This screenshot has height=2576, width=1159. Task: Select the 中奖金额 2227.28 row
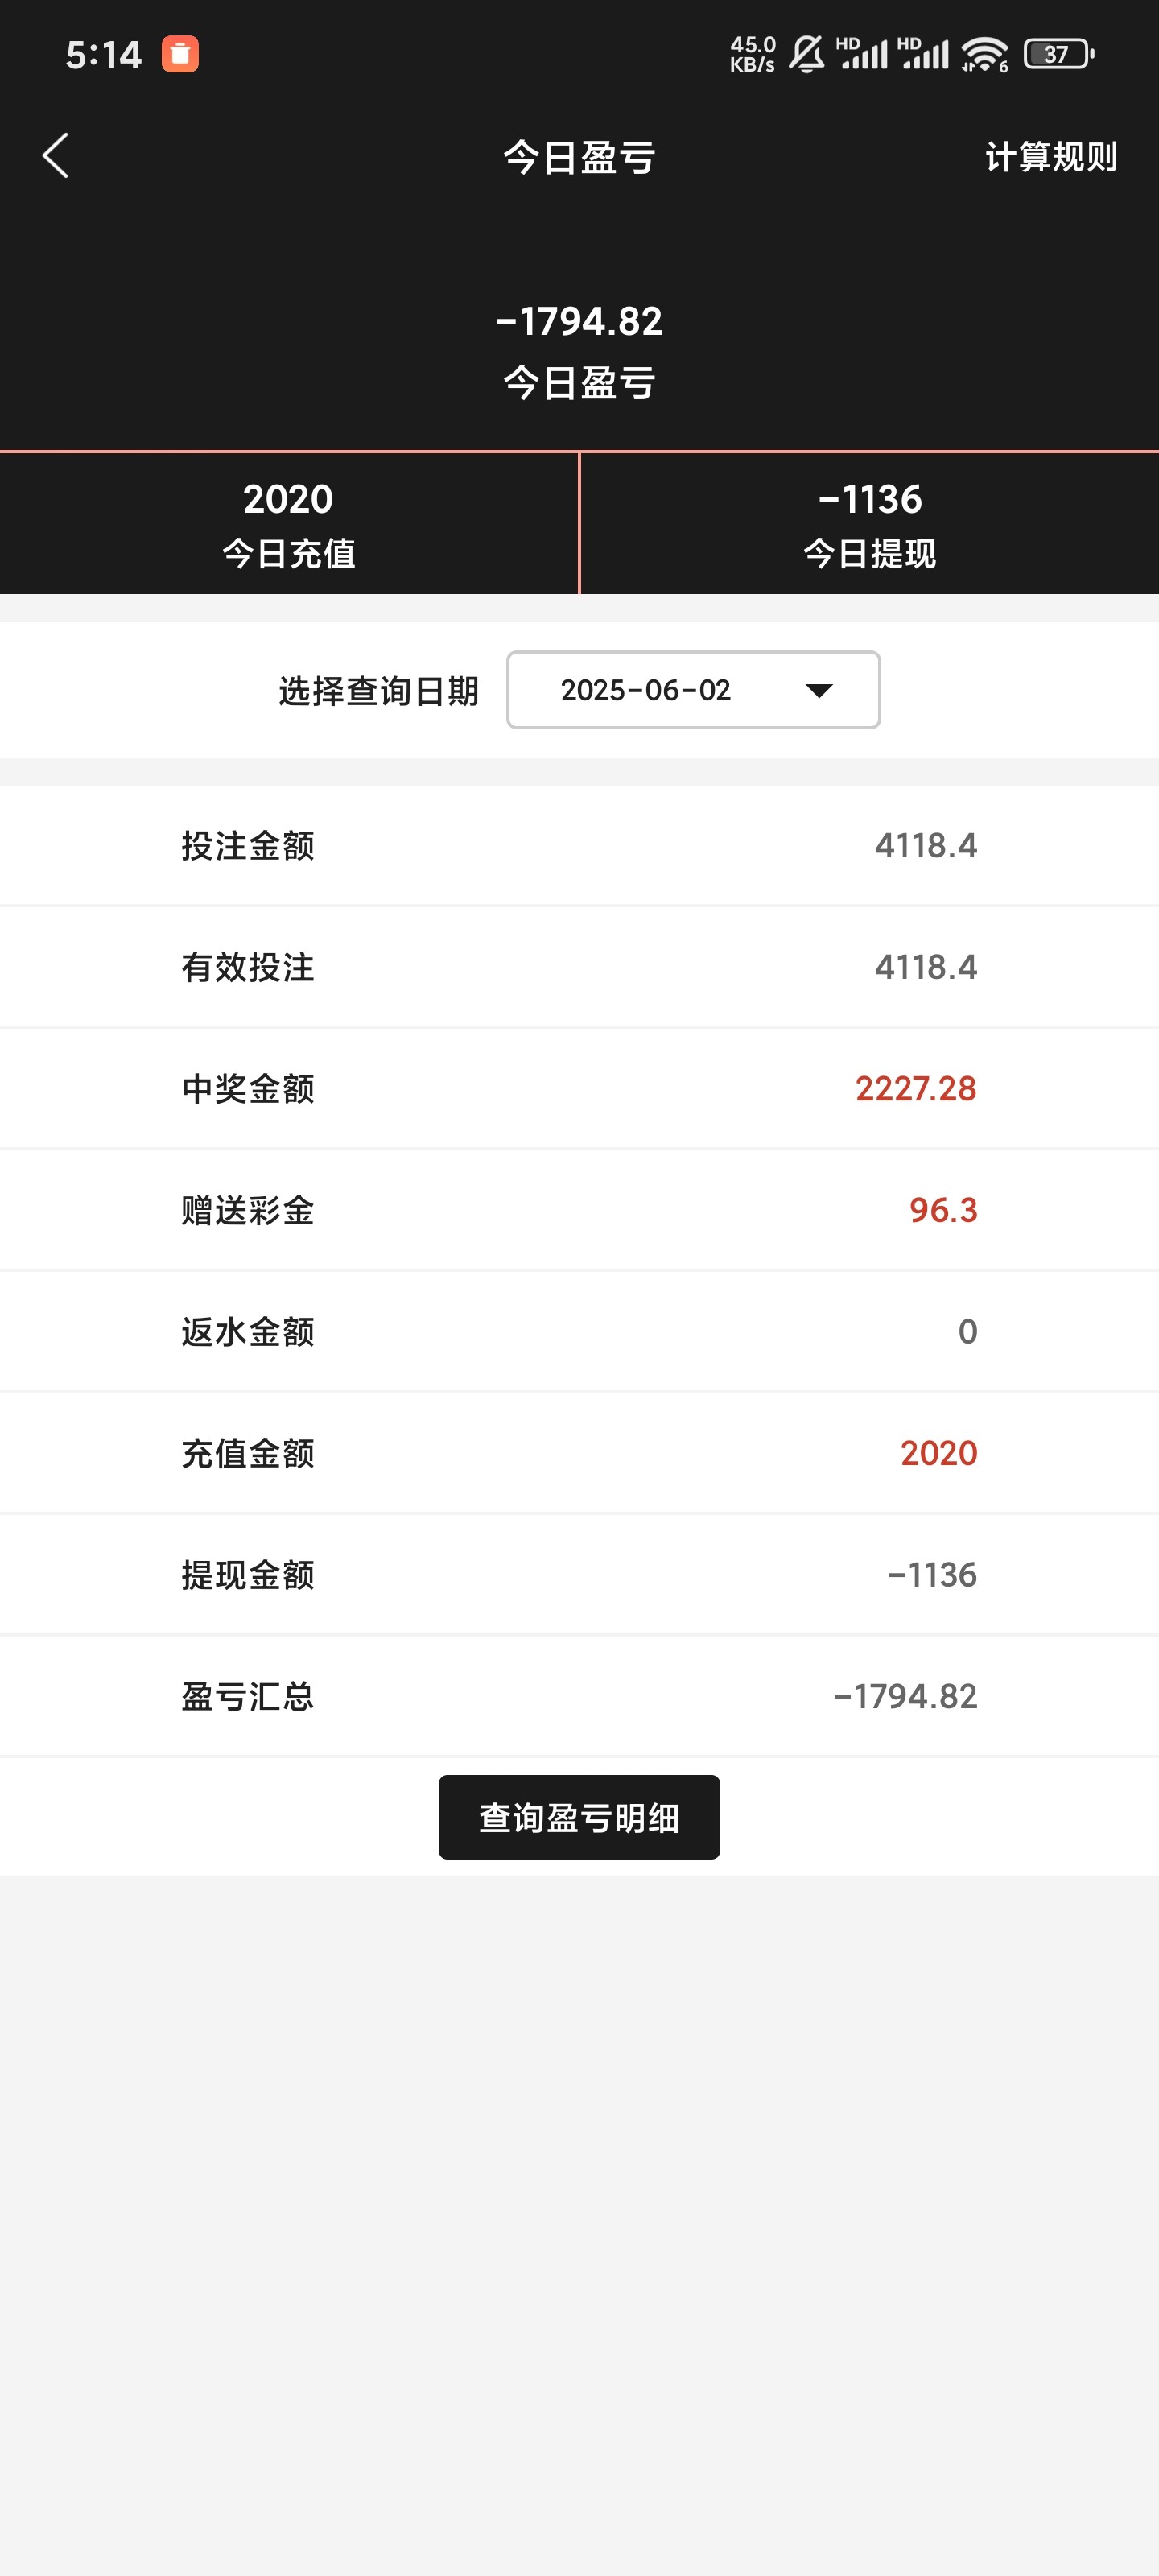click(x=579, y=1088)
